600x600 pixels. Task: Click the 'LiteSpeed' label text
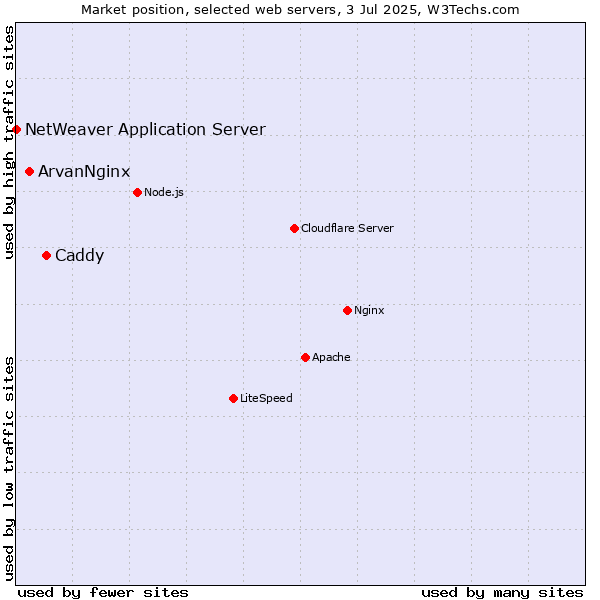coord(266,398)
